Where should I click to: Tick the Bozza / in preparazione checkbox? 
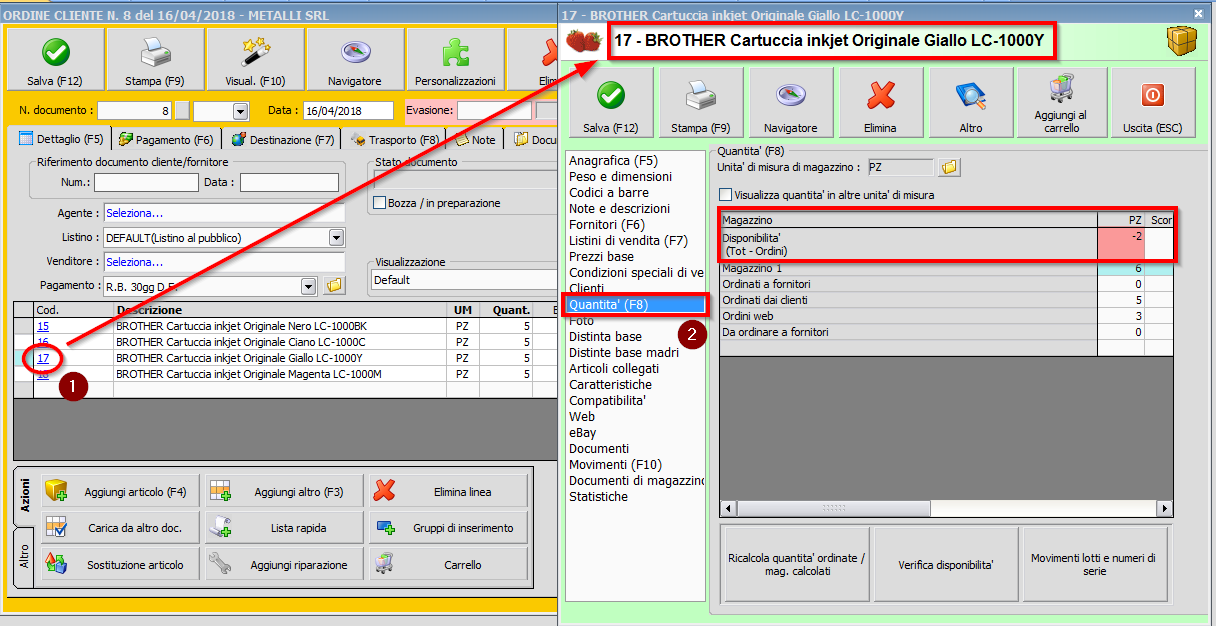pos(379,203)
